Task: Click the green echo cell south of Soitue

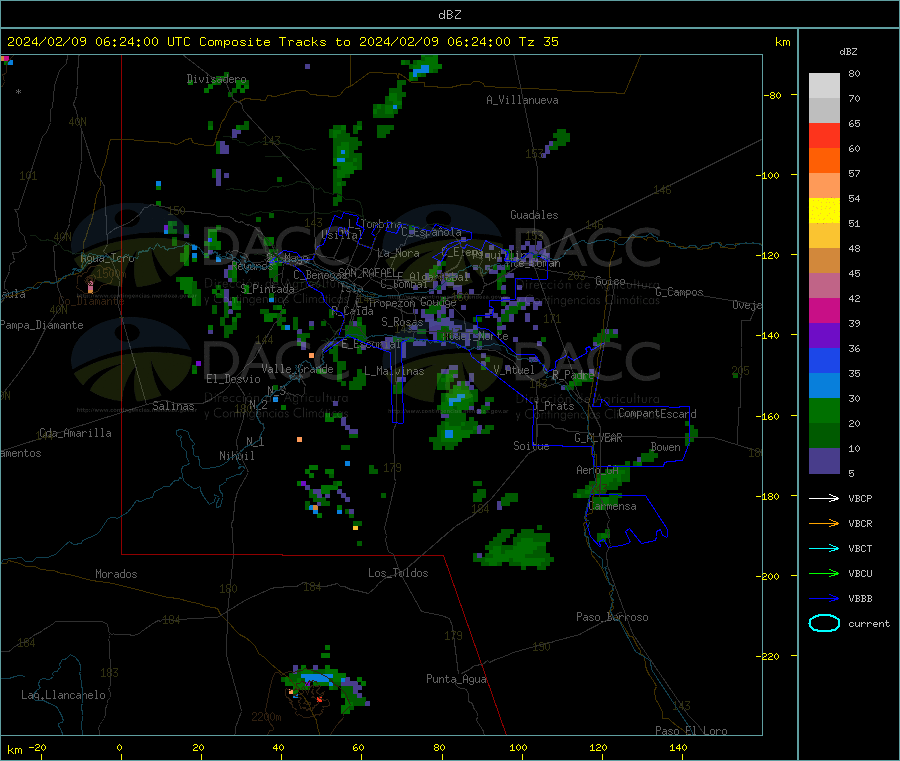Action: (514, 548)
